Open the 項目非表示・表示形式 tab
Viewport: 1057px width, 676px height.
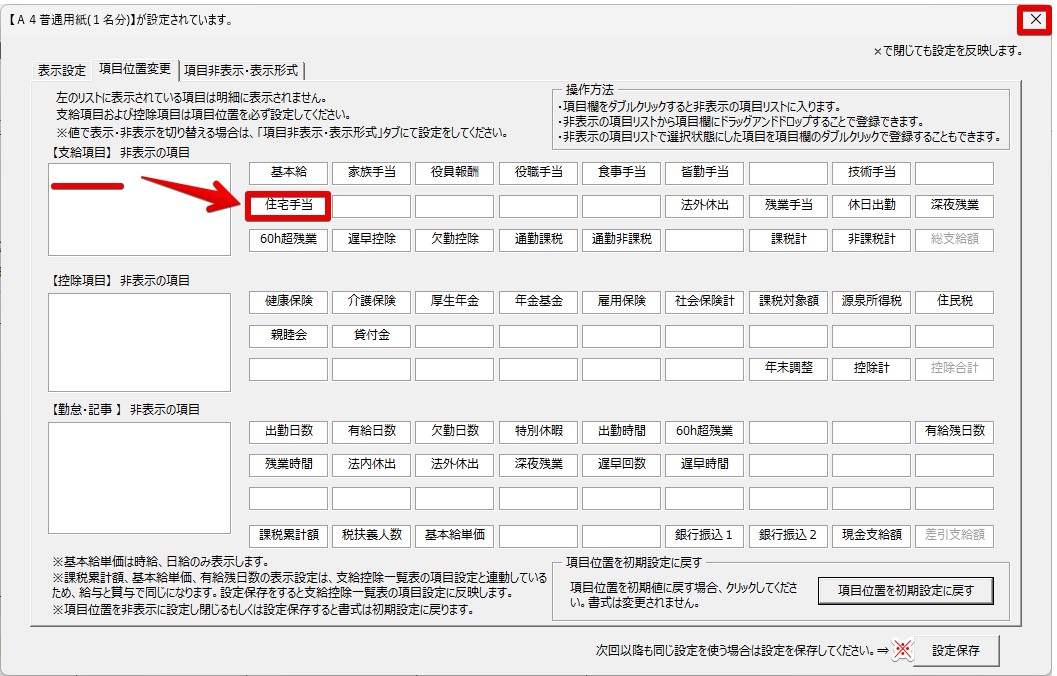click(241, 70)
